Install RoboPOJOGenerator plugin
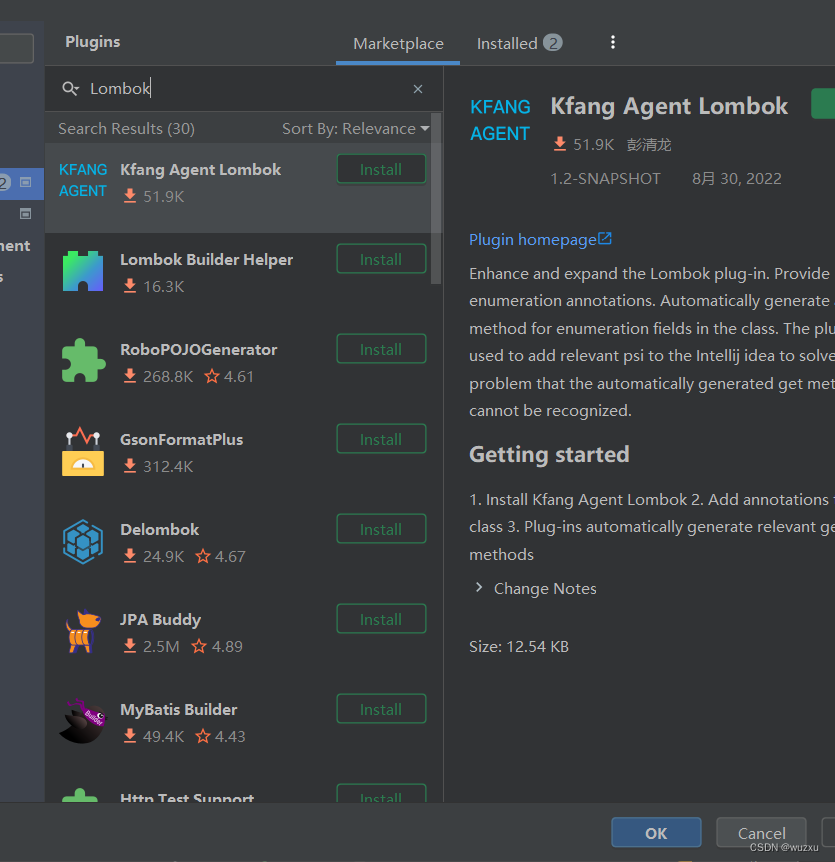The image size is (835, 862). 381,349
